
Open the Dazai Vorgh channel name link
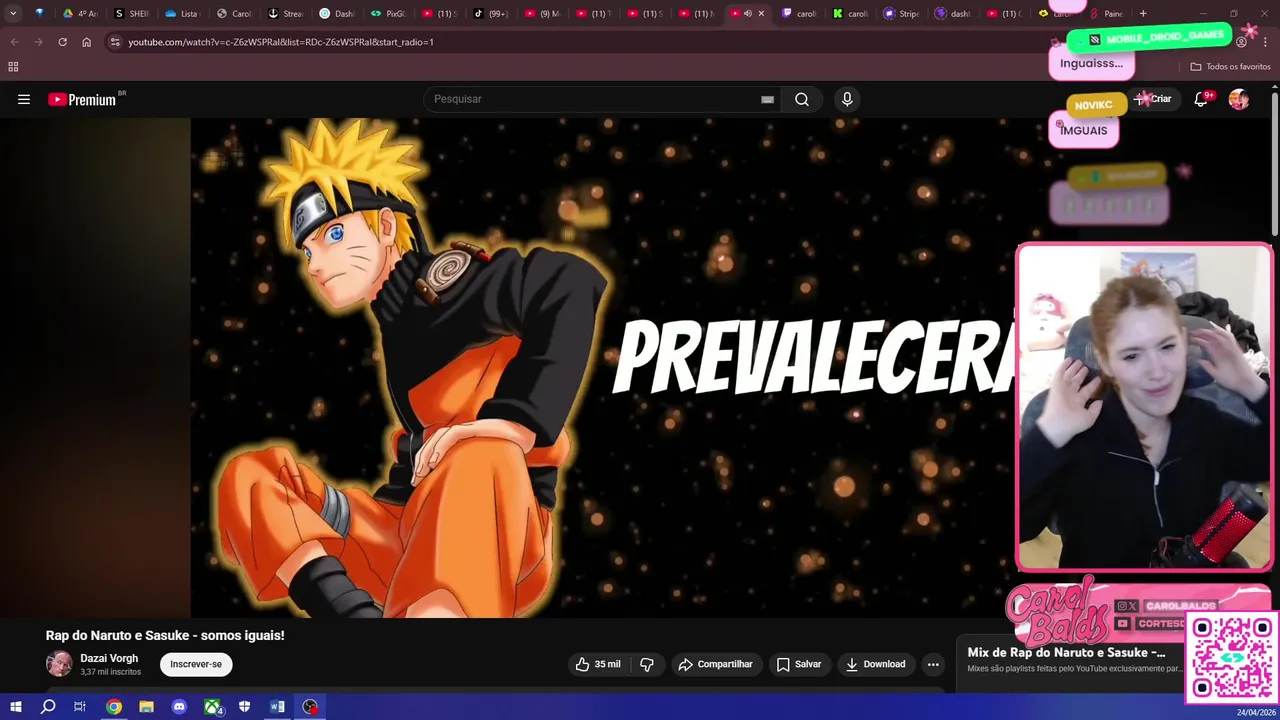click(109, 658)
